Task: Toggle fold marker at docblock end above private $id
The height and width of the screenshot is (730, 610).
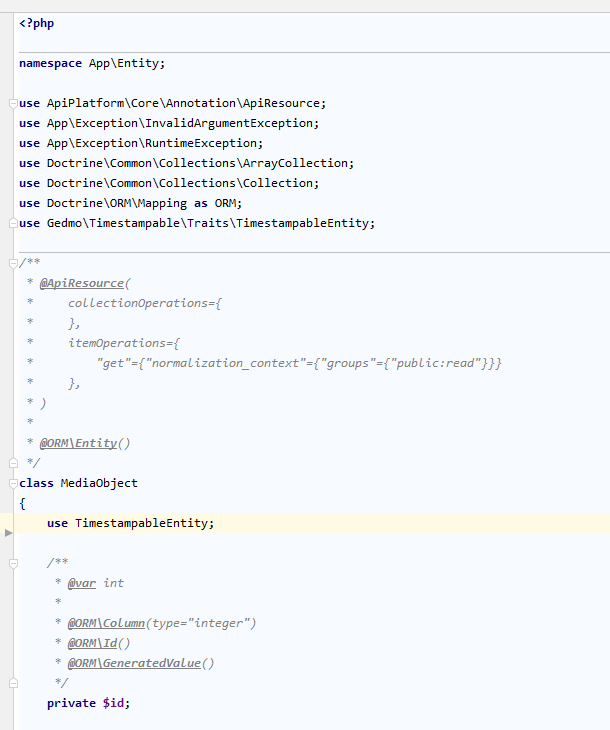Action: (x=13, y=683)
